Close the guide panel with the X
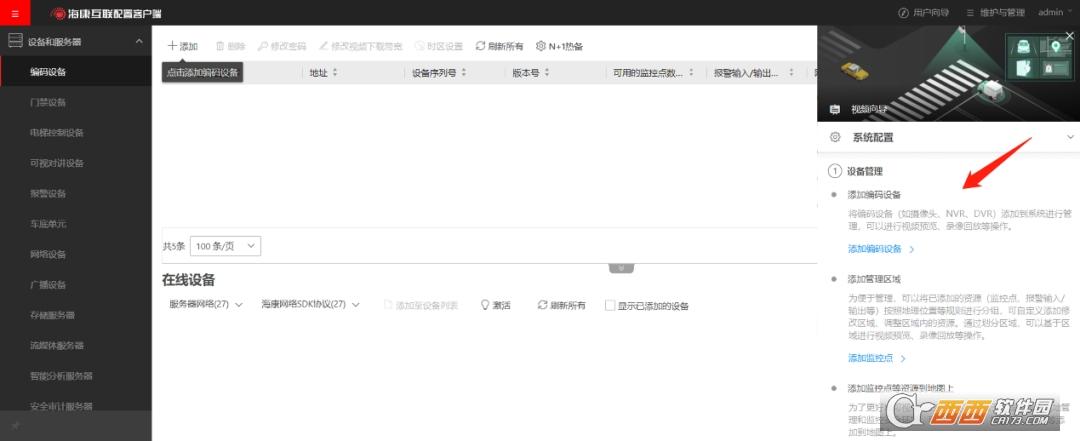Screen dimensions: 1080x441 [1070, 35]
